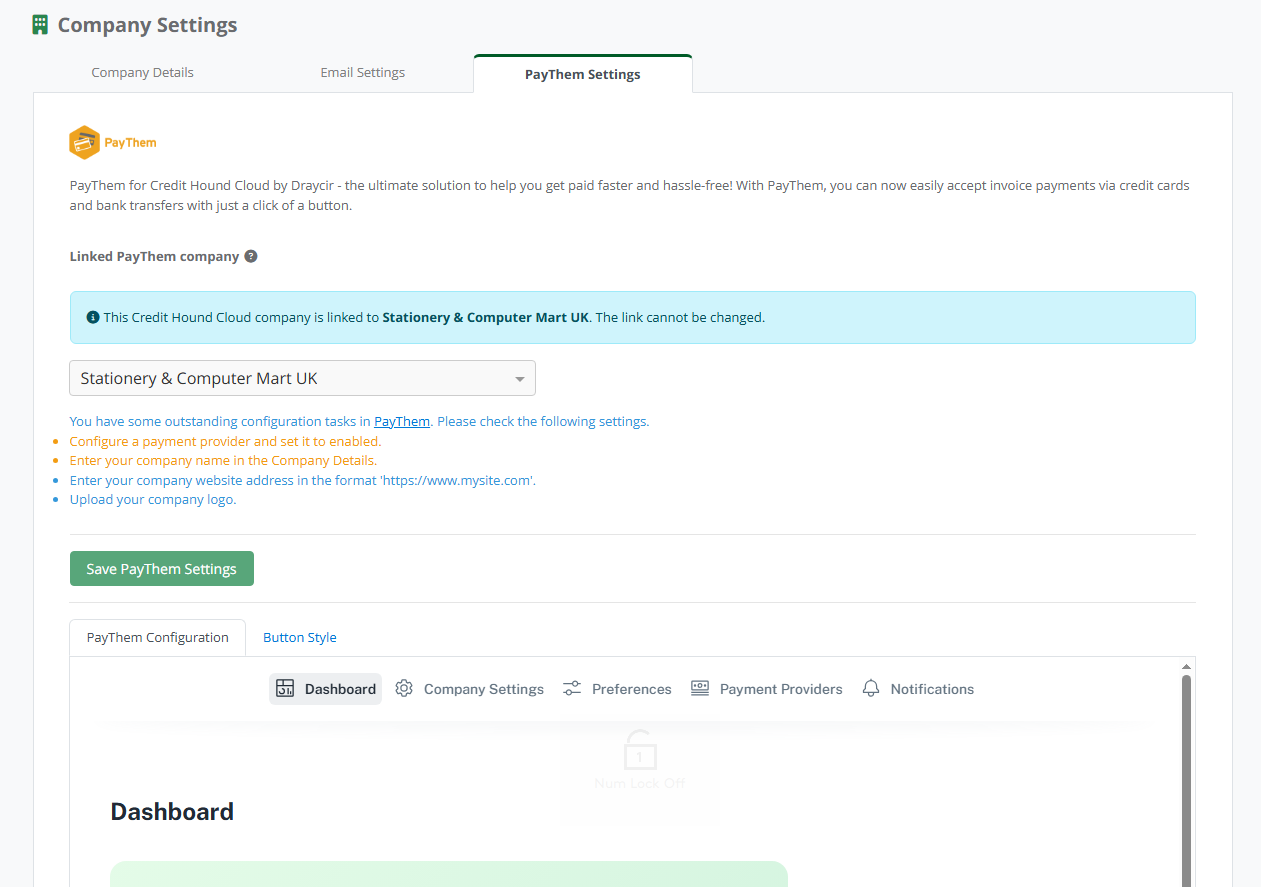Viewport: 1261px width, 887px height.
Task: Click 'Enter your company name in the Company Details.'
Action: 223,460
